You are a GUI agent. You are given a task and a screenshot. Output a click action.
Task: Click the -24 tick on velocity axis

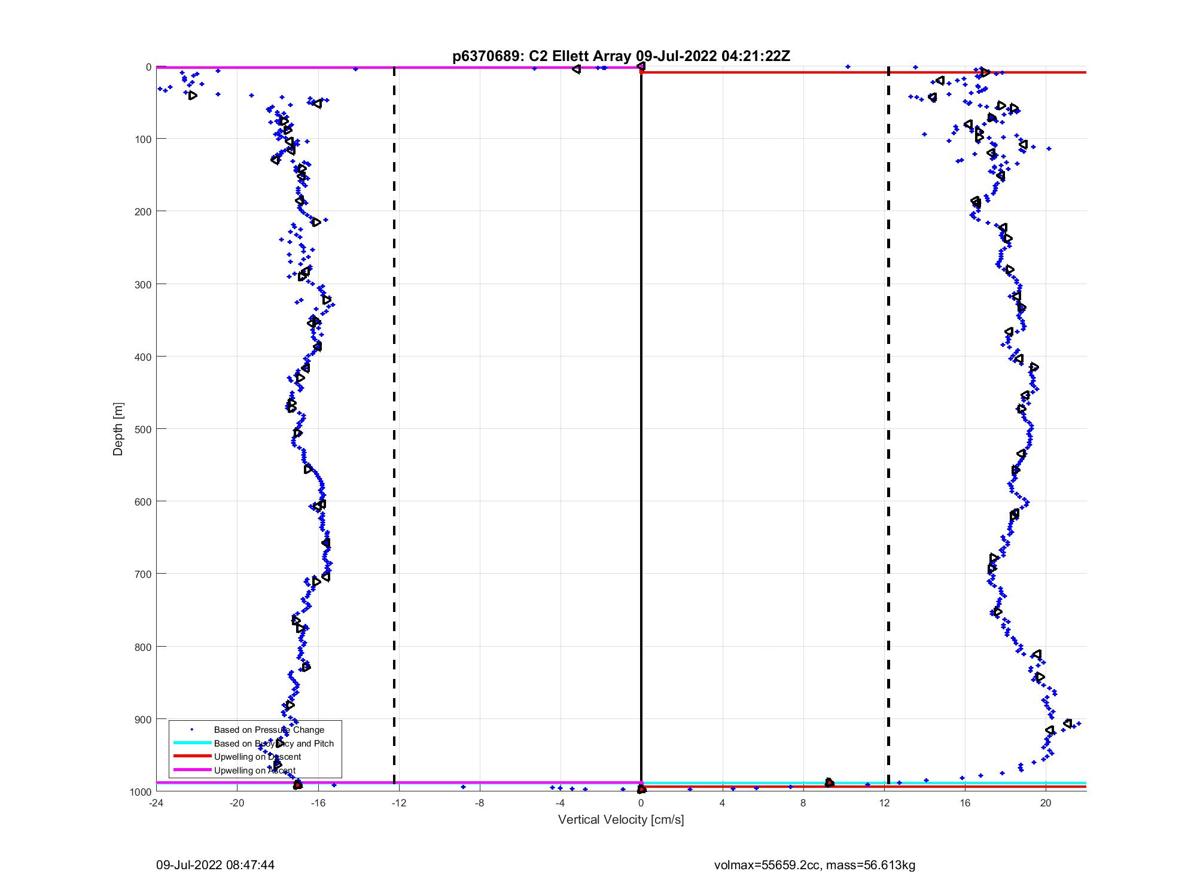156,802
